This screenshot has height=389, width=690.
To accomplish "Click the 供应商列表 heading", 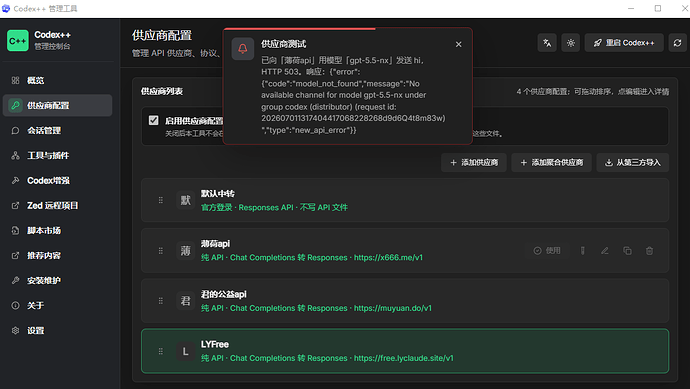I will coord(161,91).
